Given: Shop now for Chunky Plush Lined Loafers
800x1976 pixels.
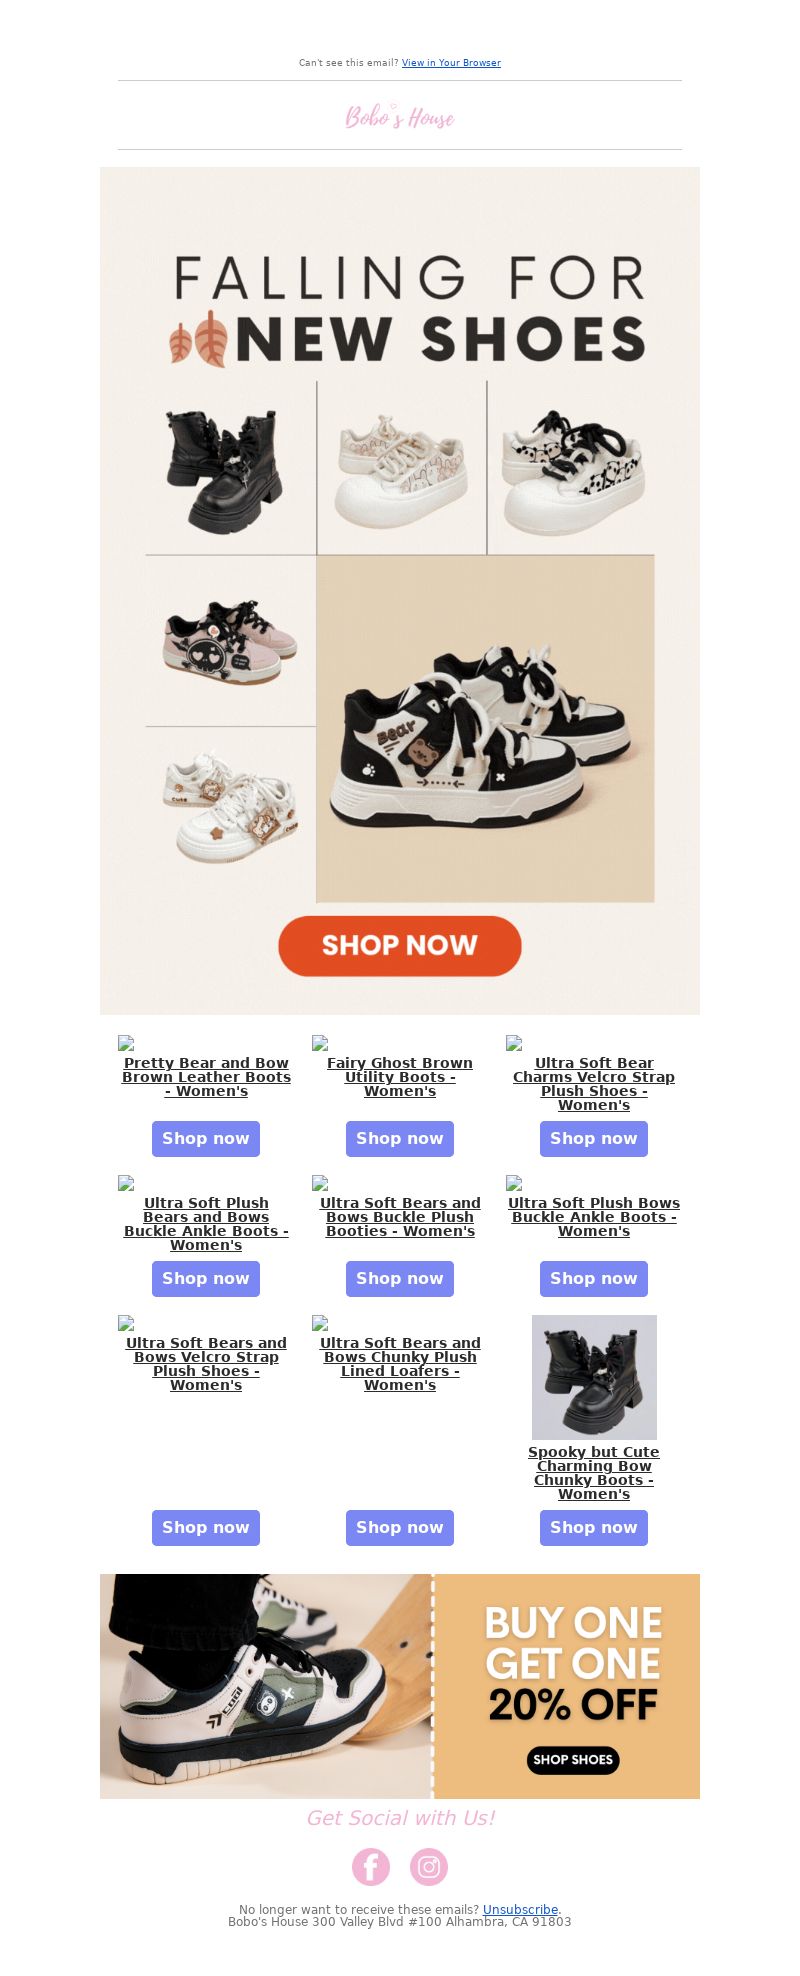Looking at the screenshot, I should (x=400, y=1527).
